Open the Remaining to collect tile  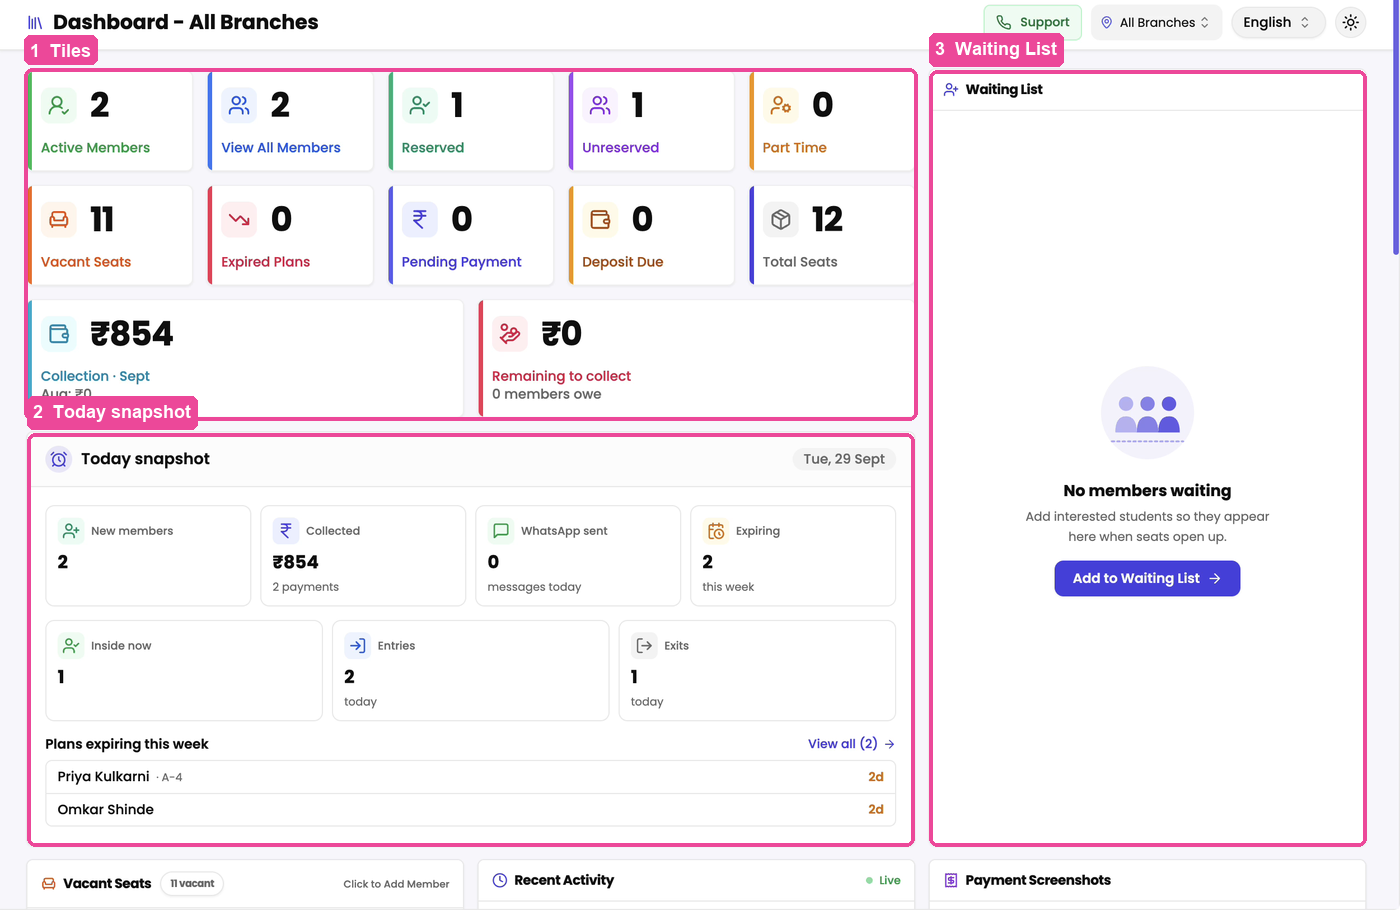pos(696,357)
